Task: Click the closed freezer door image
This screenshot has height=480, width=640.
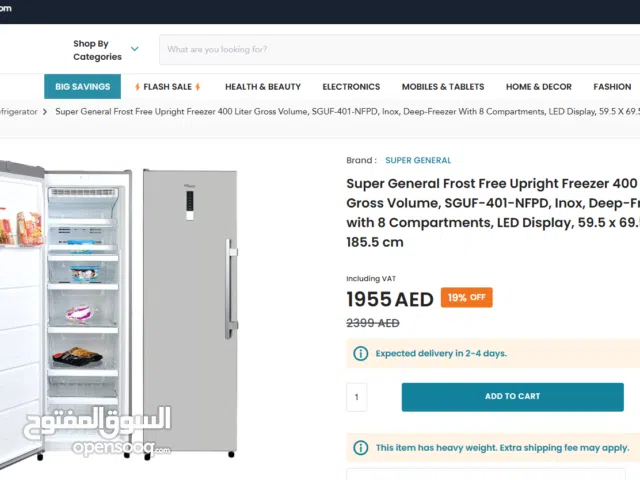Action: (190, 310)
